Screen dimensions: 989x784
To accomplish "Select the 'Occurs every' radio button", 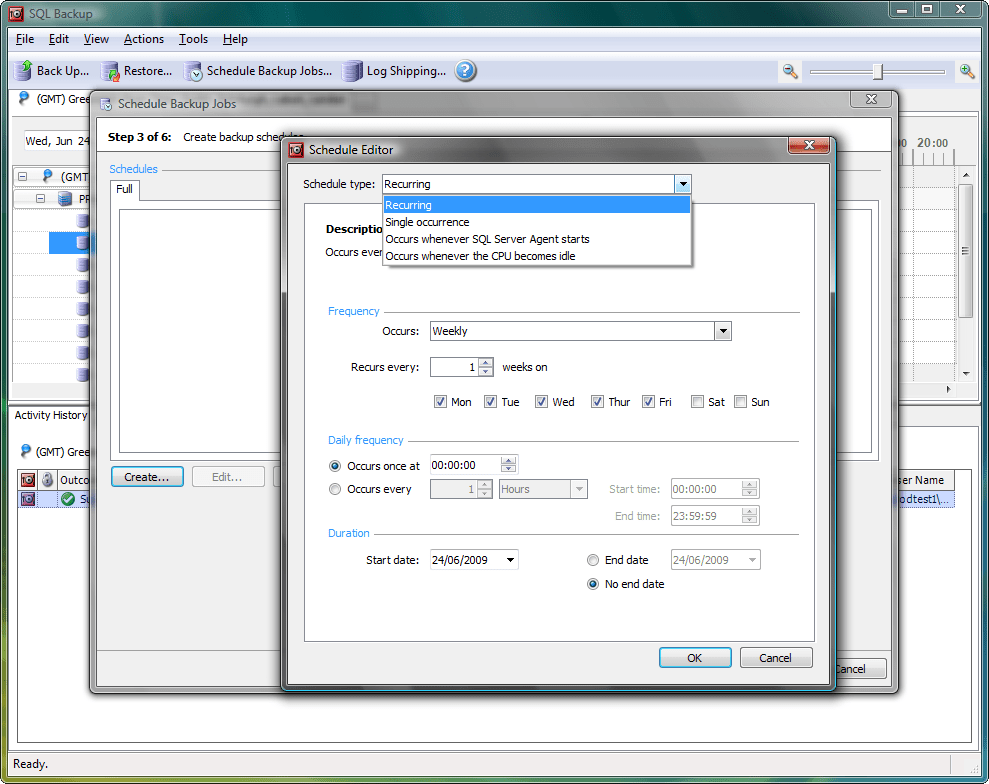I will (x=334, y=489).
